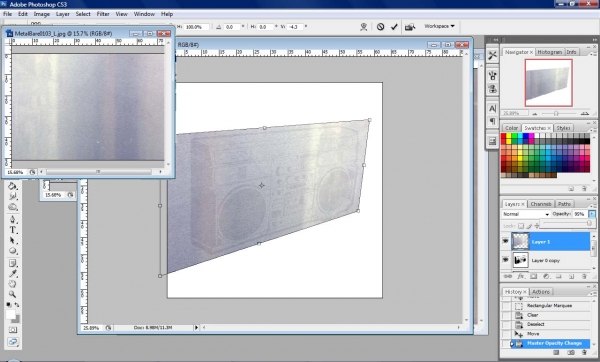Select the Path Selection arrow tool
Screen dimensions: 600x362
click(12, 240)
